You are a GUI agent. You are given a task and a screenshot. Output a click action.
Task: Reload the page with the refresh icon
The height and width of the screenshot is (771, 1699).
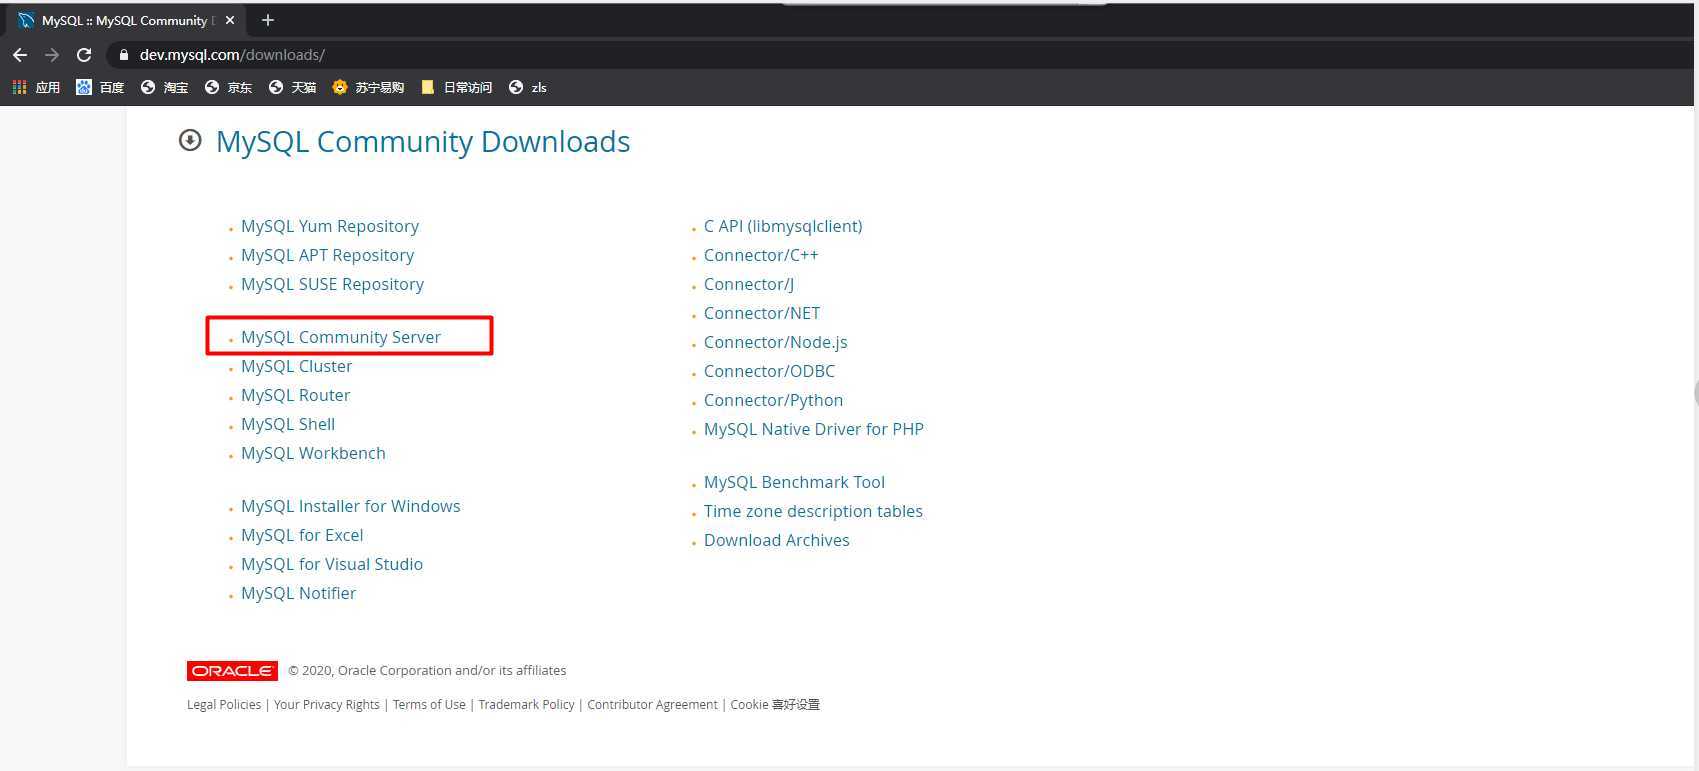coord(84,55)
